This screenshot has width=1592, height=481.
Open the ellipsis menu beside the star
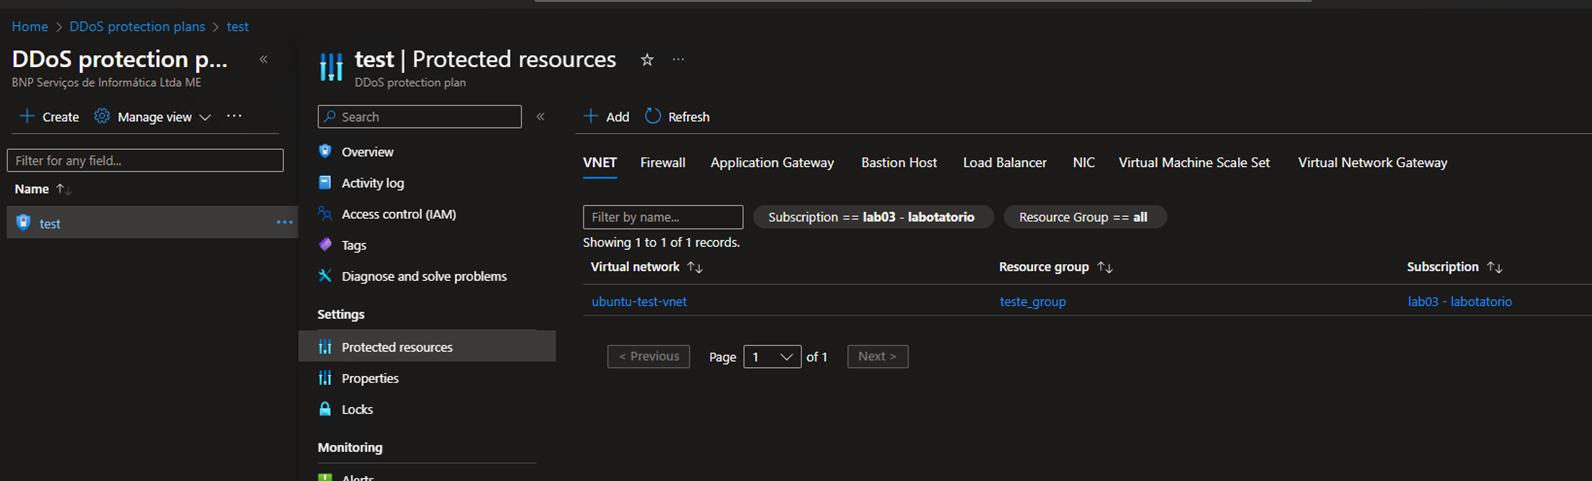click(678, 60)
